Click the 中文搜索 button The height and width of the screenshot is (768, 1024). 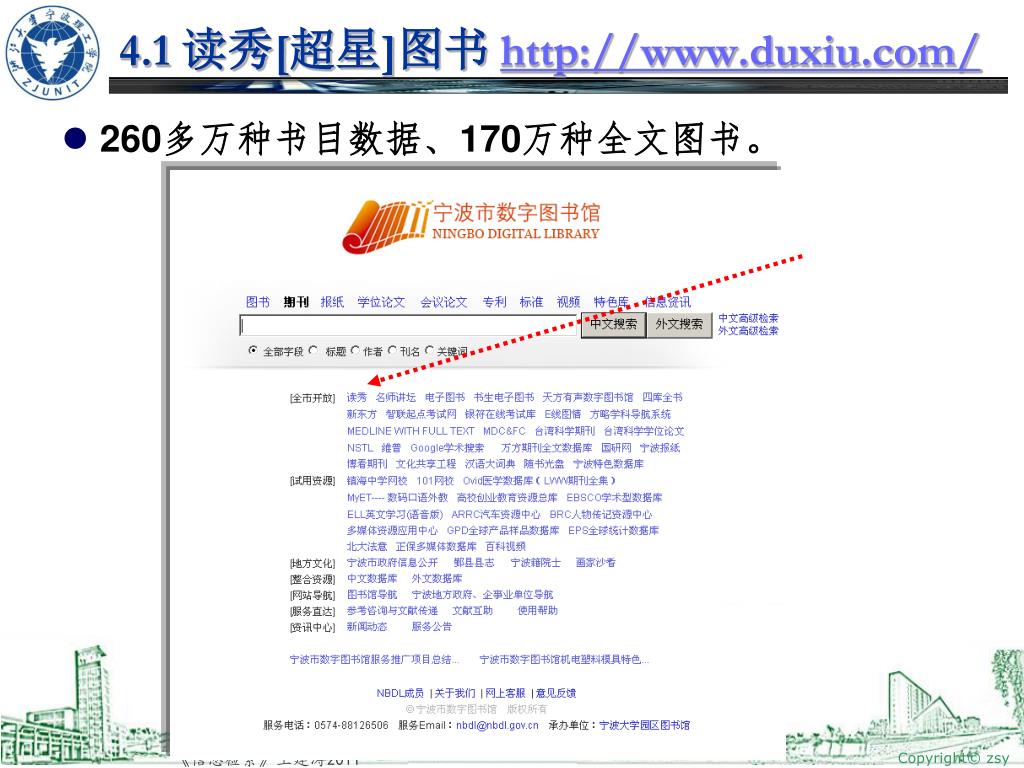(x=613, y=324)
